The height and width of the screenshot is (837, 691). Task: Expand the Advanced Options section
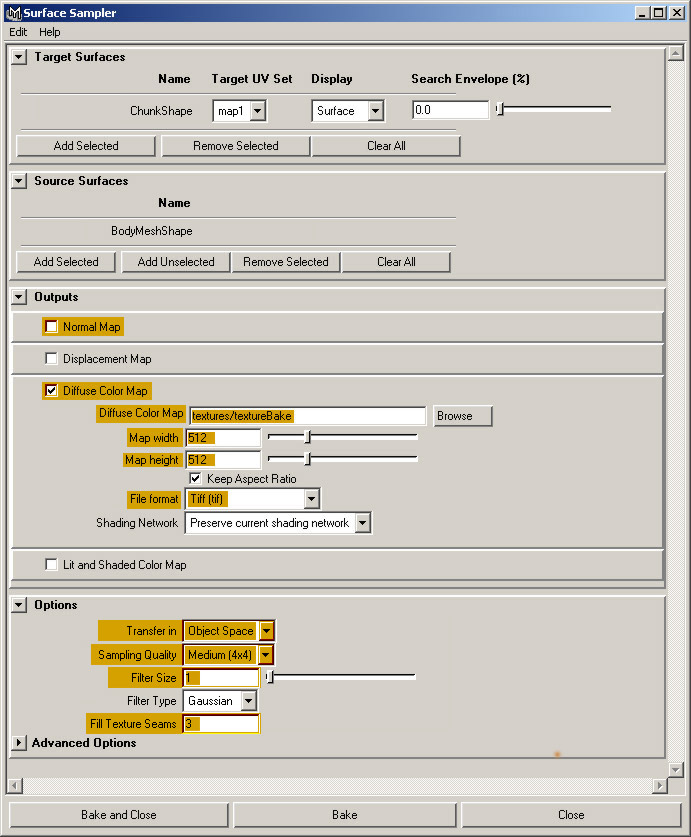tap(19, 743)
